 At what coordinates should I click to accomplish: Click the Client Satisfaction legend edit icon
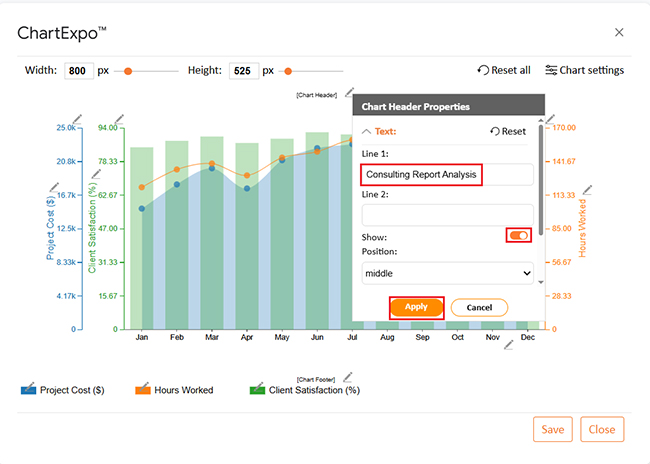click(x=256, y=389)
